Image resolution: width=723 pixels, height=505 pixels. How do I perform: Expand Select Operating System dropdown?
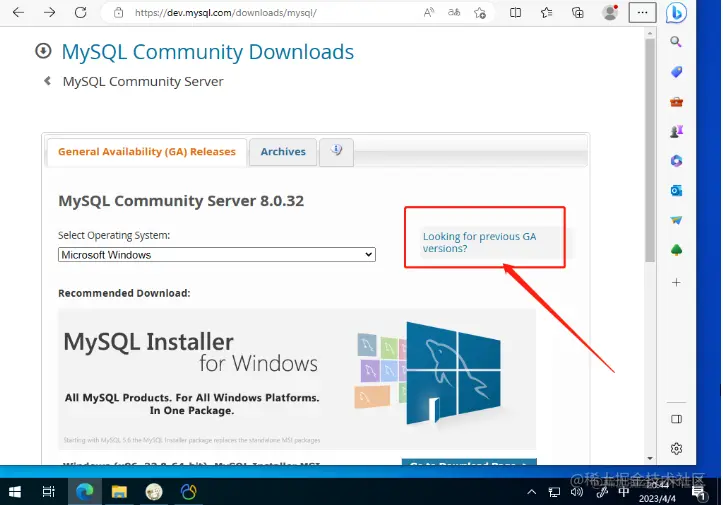(x=217, y=255)
